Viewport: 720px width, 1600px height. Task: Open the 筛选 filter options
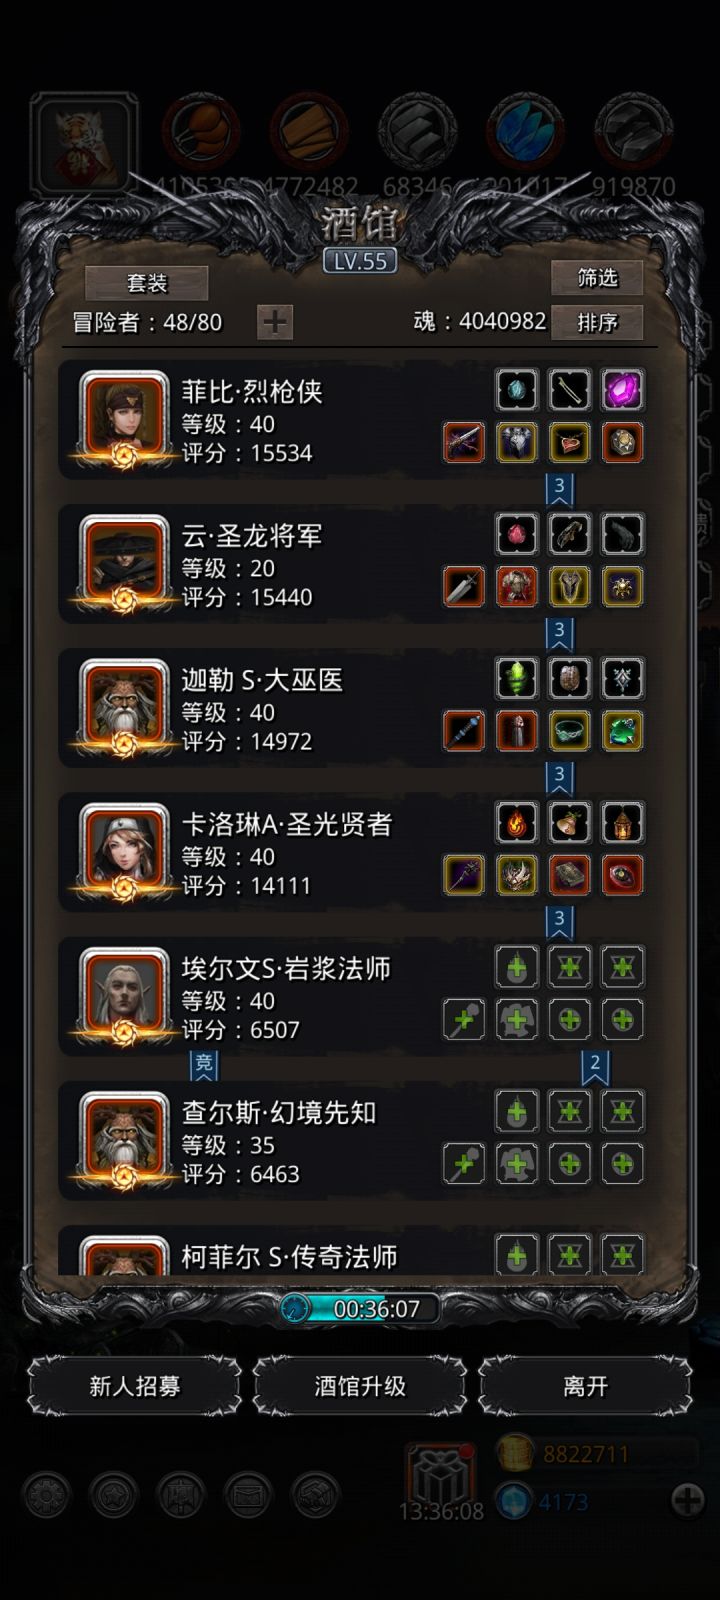(597, 277)
